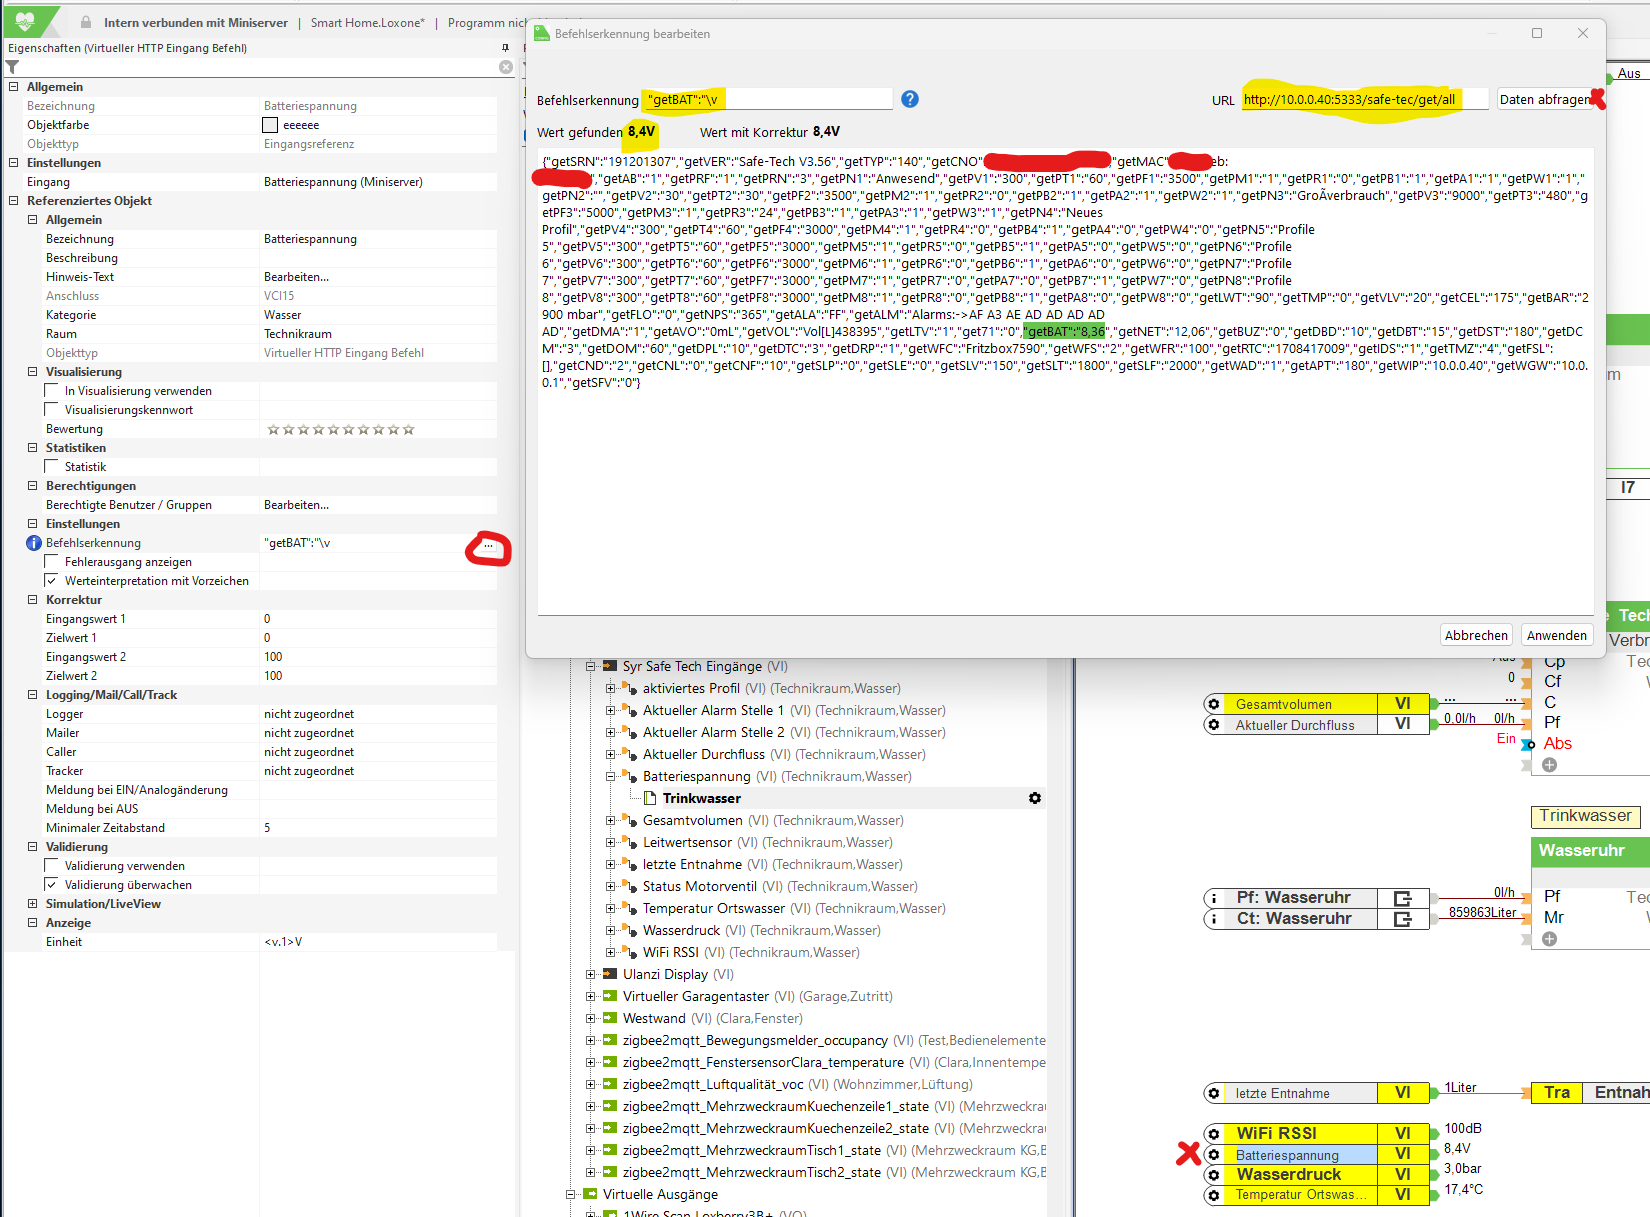Add input with plus below Abs
1650x1217 pixels.
point(1549,765)
